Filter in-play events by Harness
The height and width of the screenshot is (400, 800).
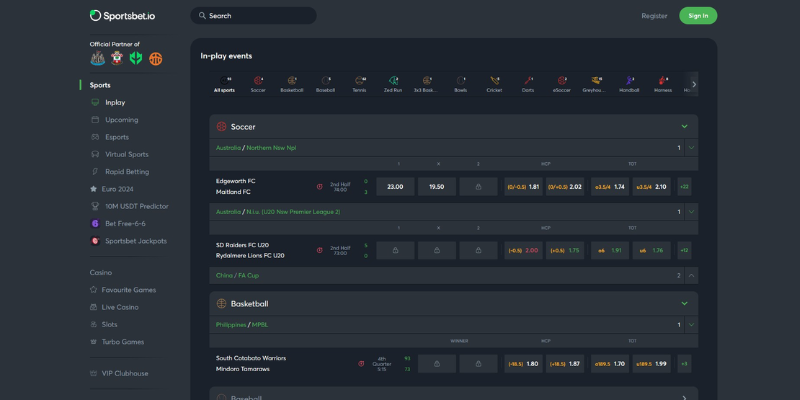pyautogui.click(x=663, y=84)
